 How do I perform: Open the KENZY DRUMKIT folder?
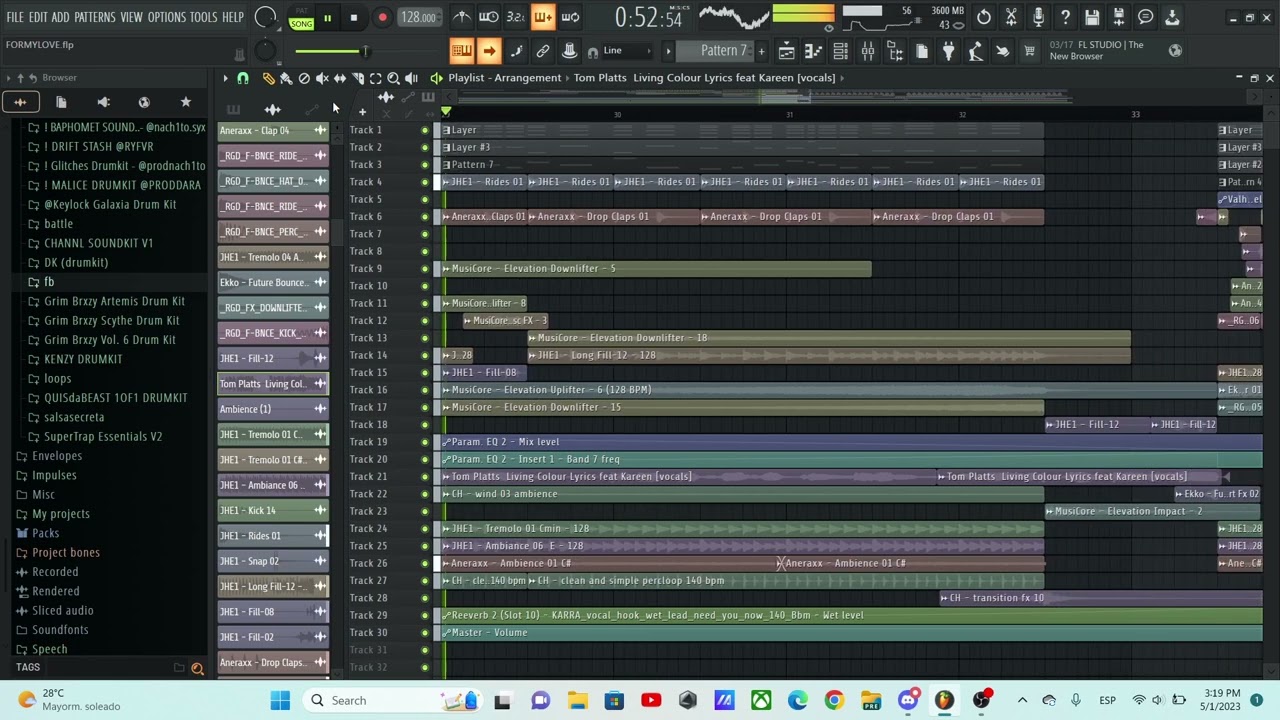(83, 359)
